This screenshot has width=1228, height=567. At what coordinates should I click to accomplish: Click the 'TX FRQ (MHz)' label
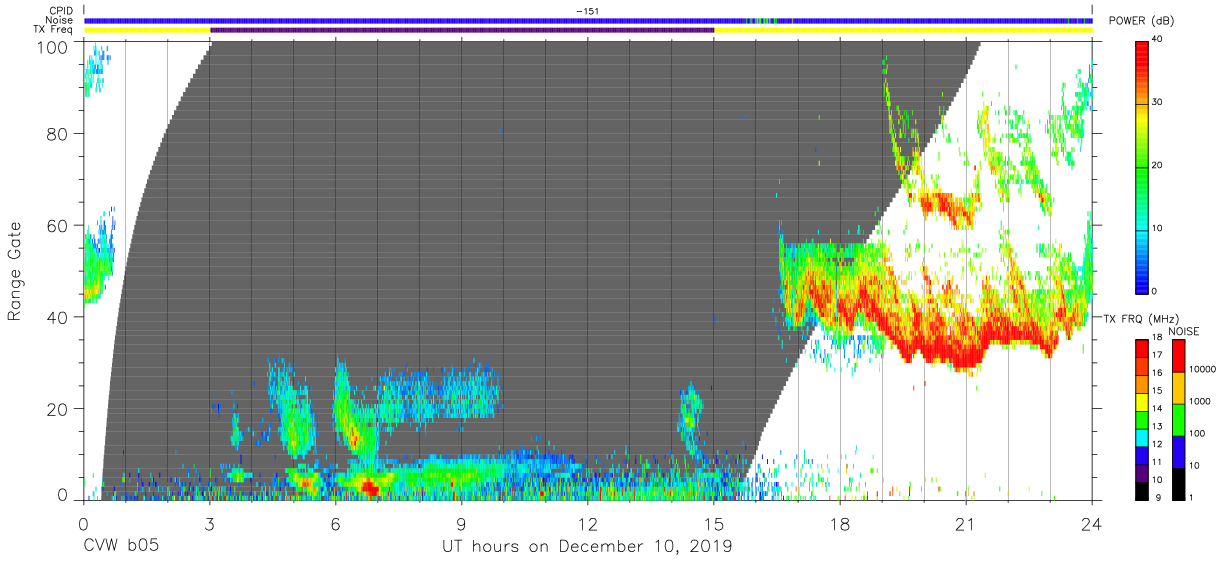click(x=1143, y=318)
